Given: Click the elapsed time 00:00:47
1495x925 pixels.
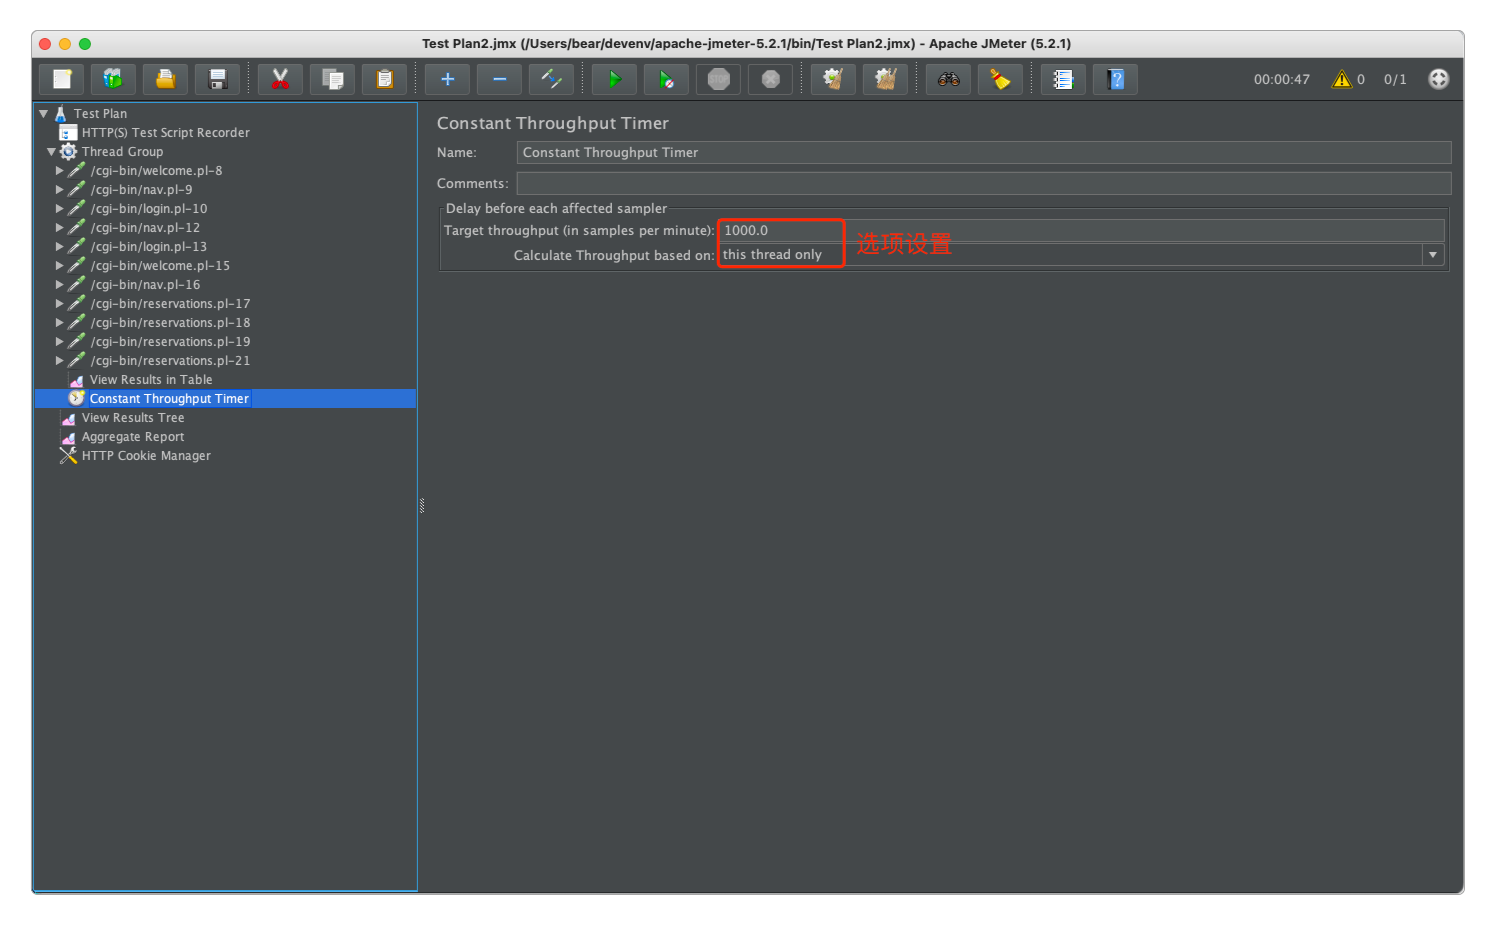Looking at the screenshot, I should pos(1282,80).
